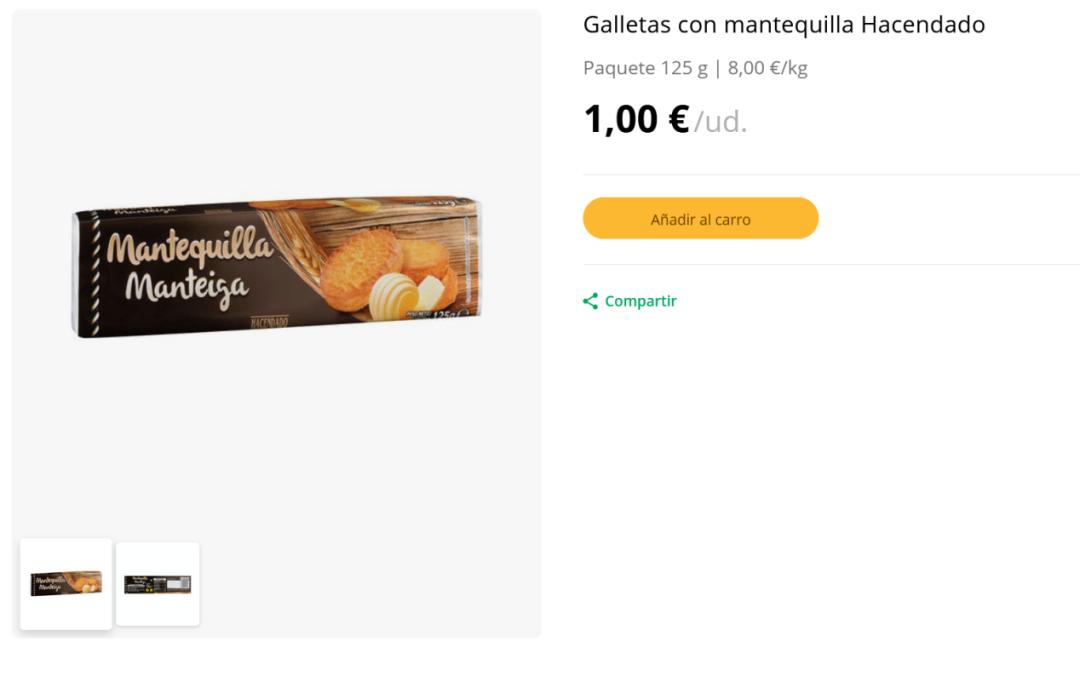This screenshot has height=682, width=1080.
Task: Click the butter curl illustration on package
Action: point(393,296)
